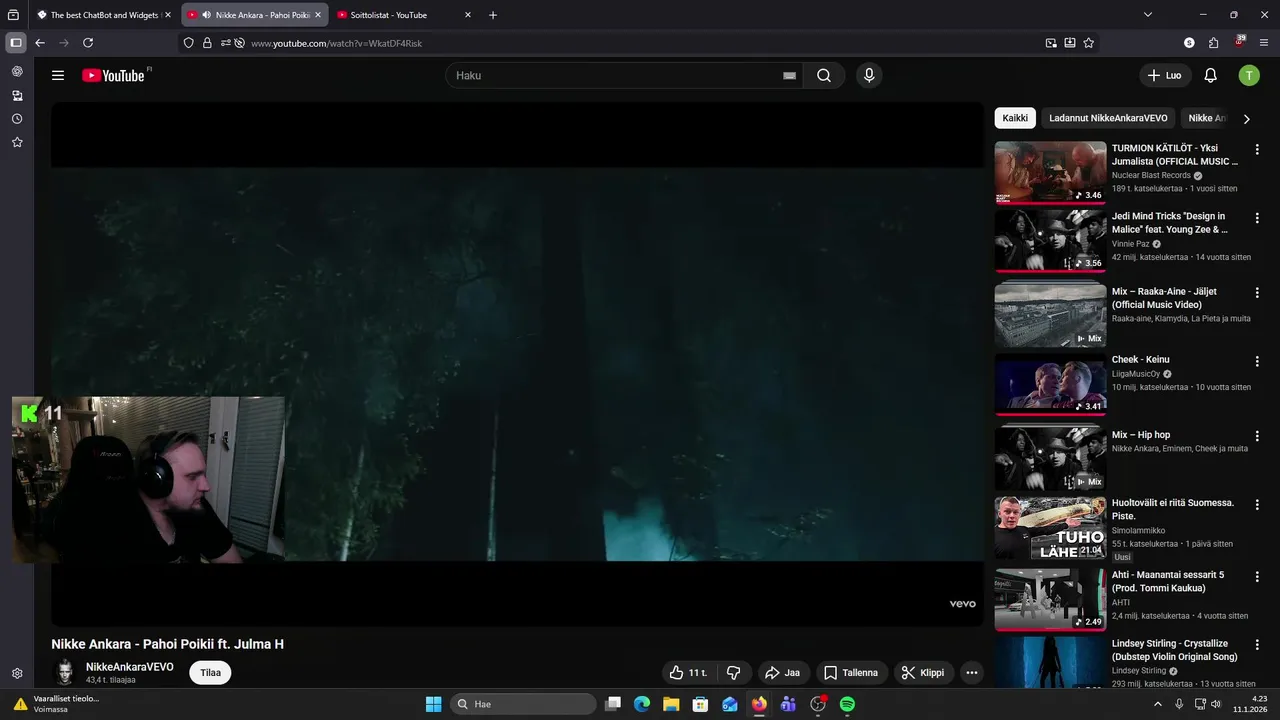Open the Windows Start menu

pyautogui.click(x=433, y=704)
